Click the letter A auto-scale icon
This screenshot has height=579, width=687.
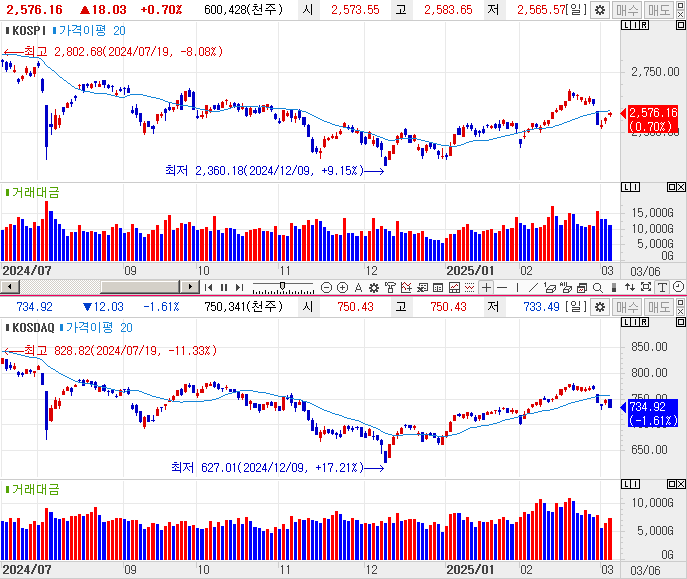point(358,287)
